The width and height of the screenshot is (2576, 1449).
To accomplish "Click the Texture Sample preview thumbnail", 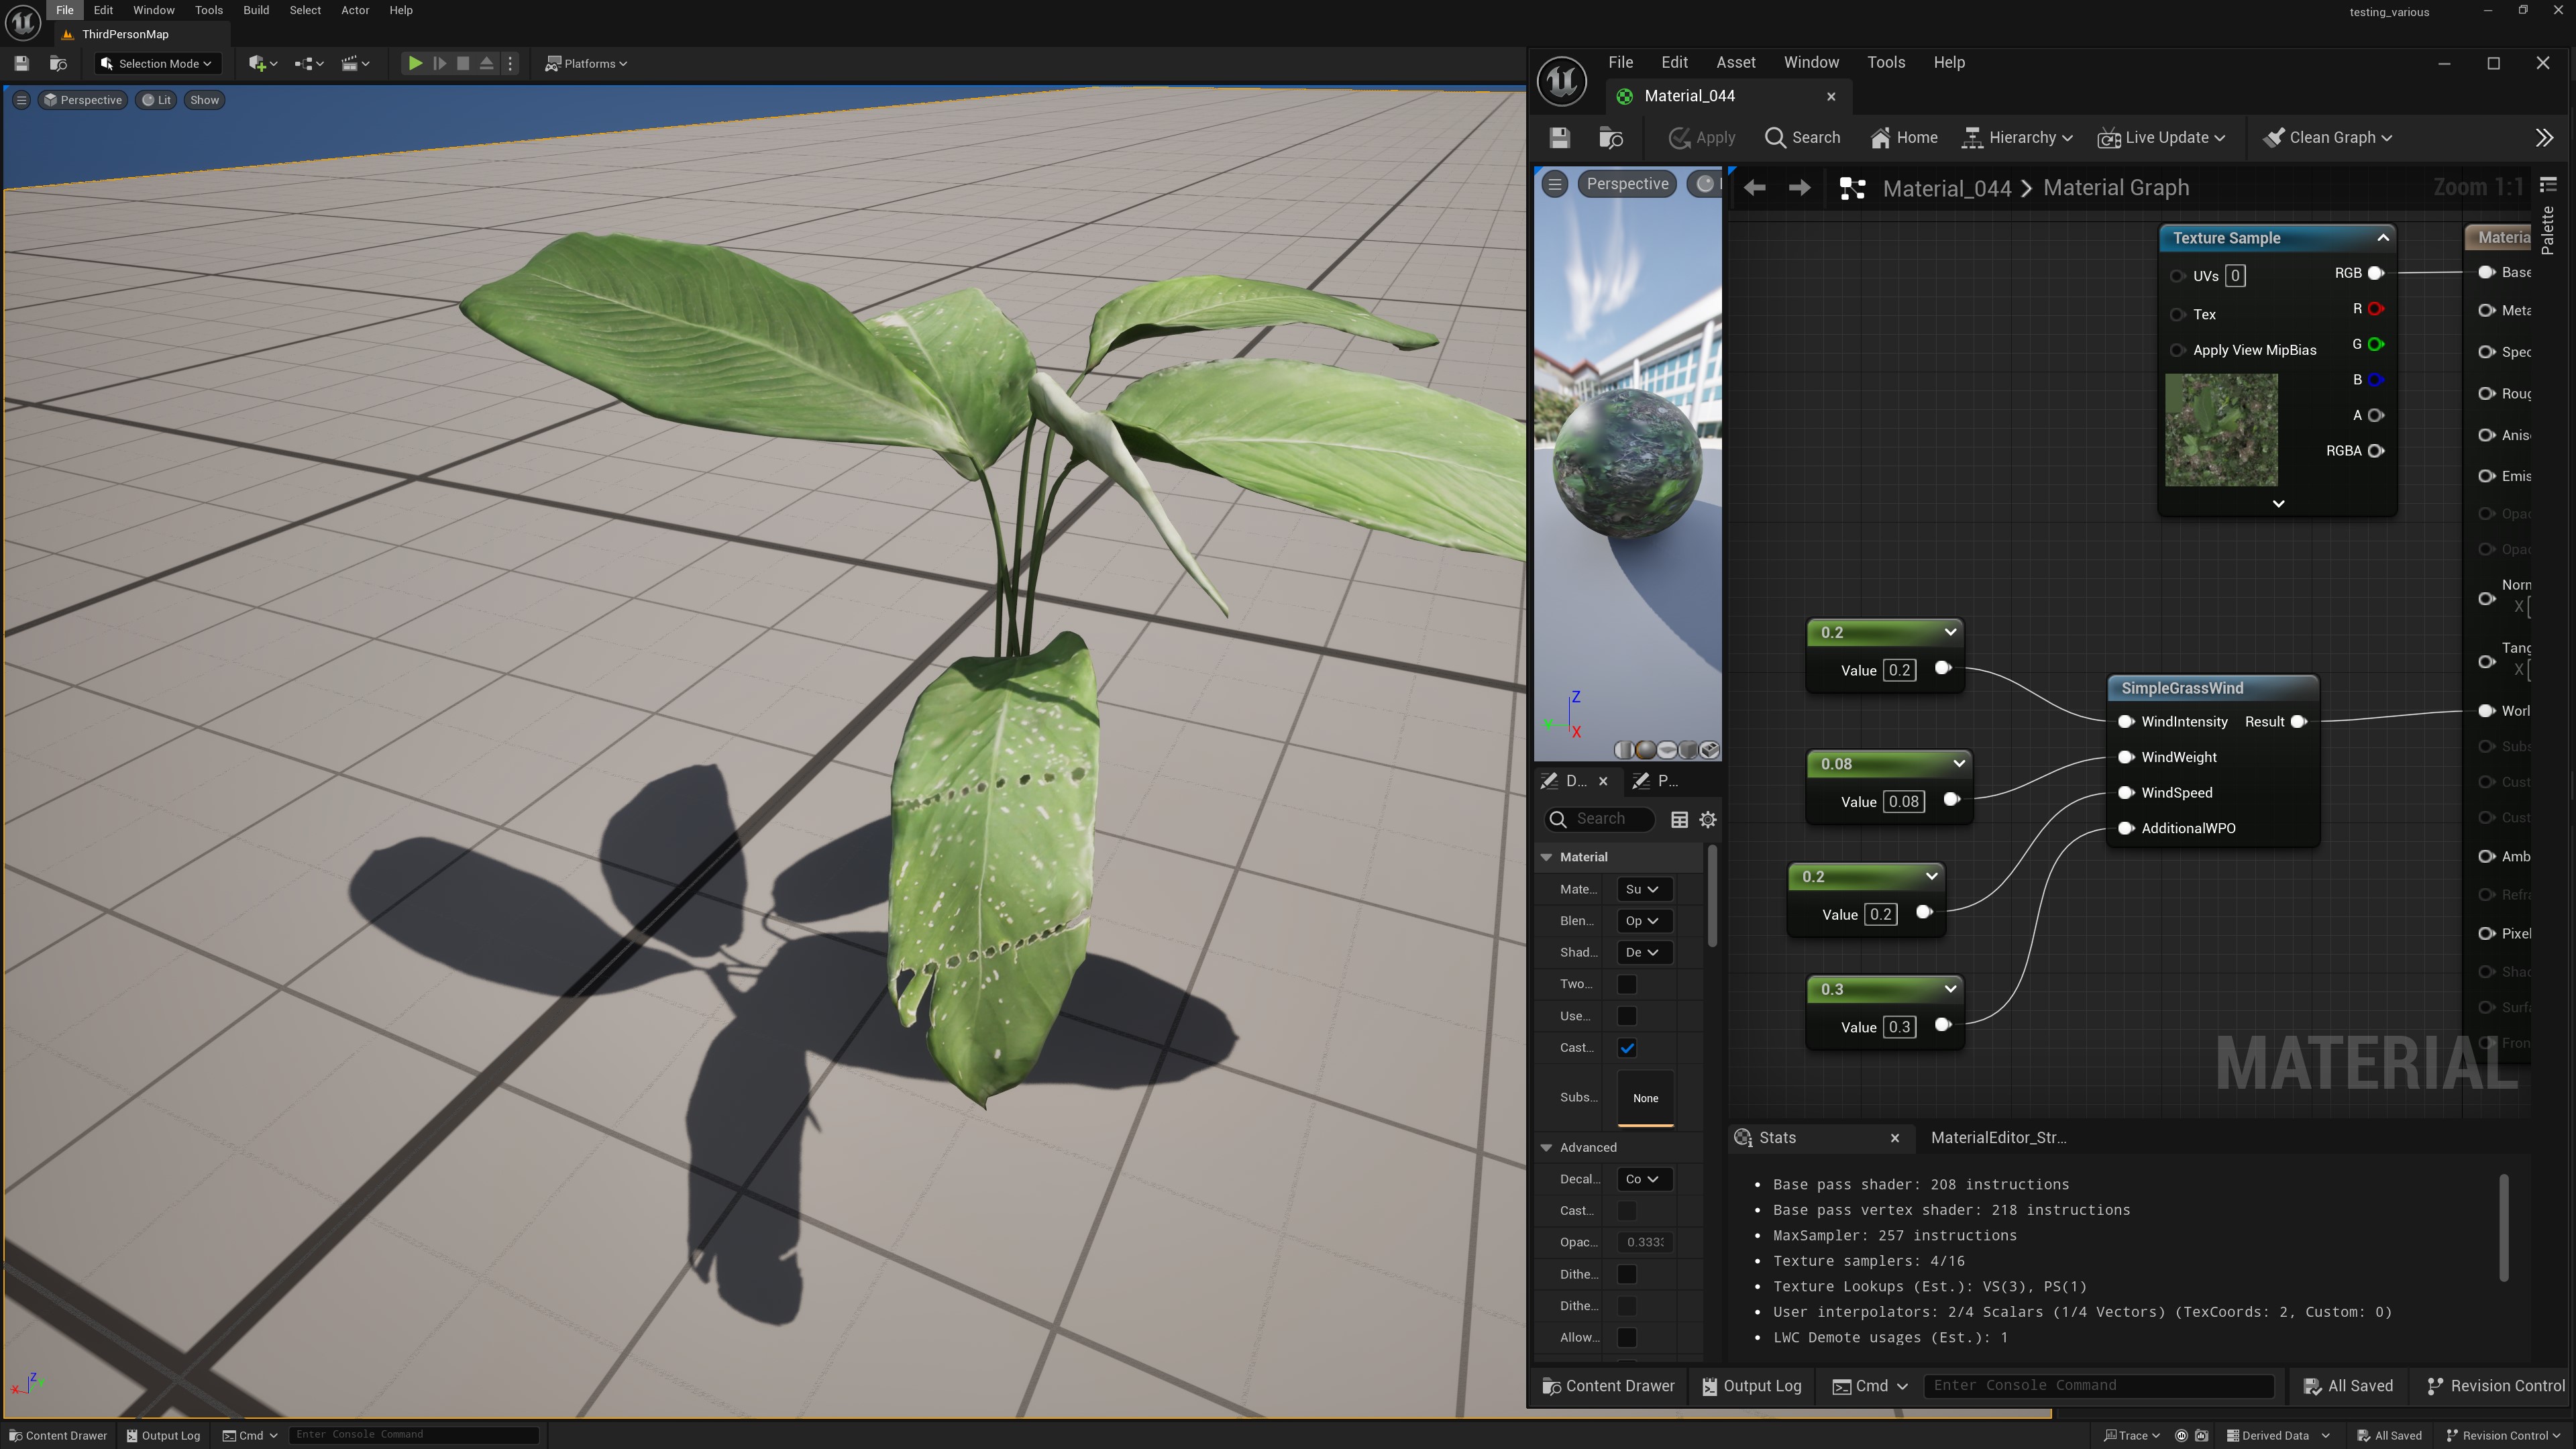I will click(2221, 430).
